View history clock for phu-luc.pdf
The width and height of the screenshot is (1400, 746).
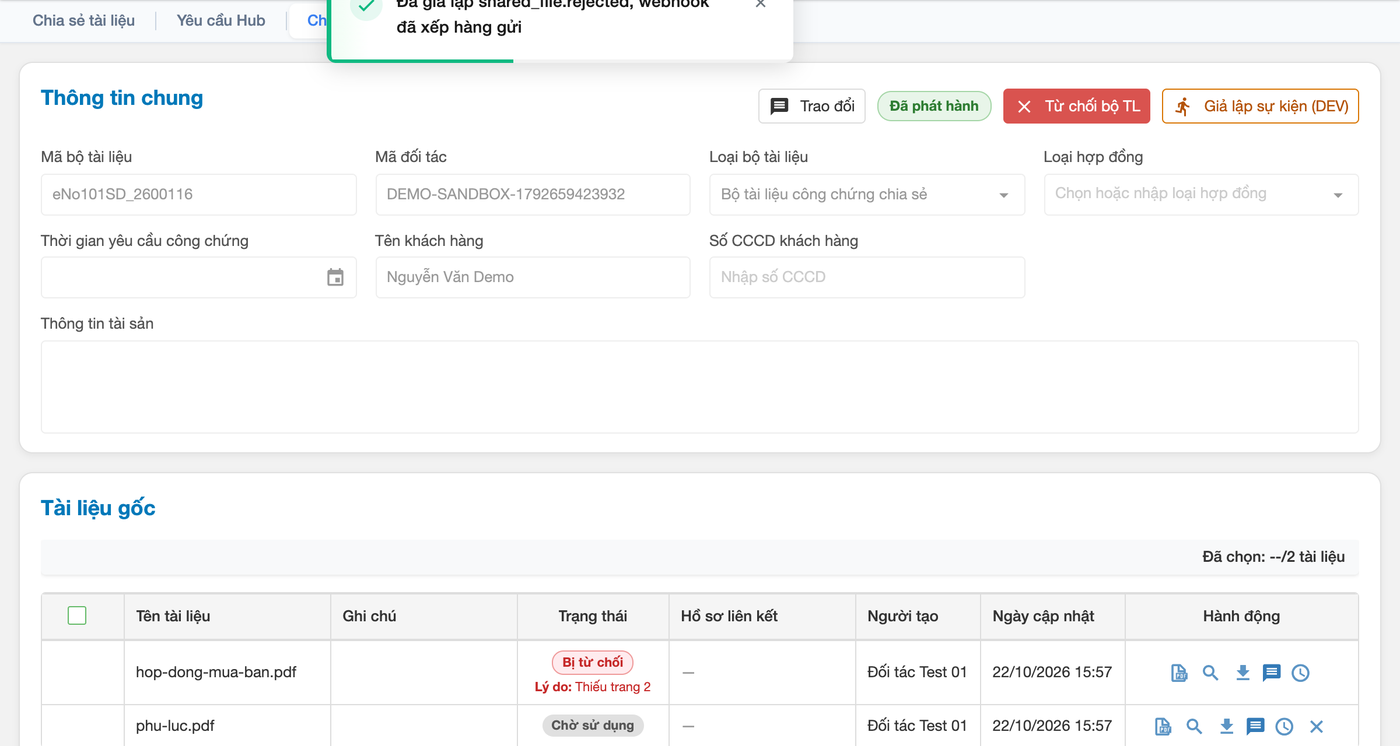click(x=1284, y=727)
